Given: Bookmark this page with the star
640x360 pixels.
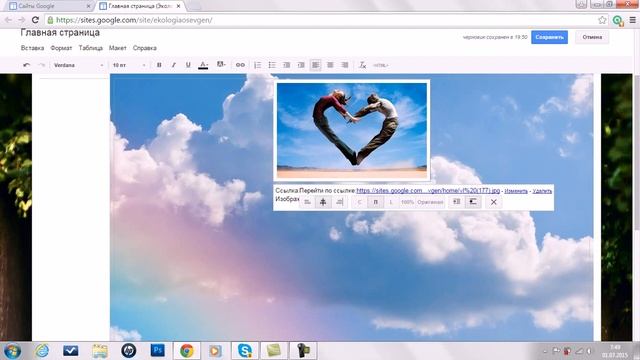Looking at the screenshot, I should [x=602, y=20].
